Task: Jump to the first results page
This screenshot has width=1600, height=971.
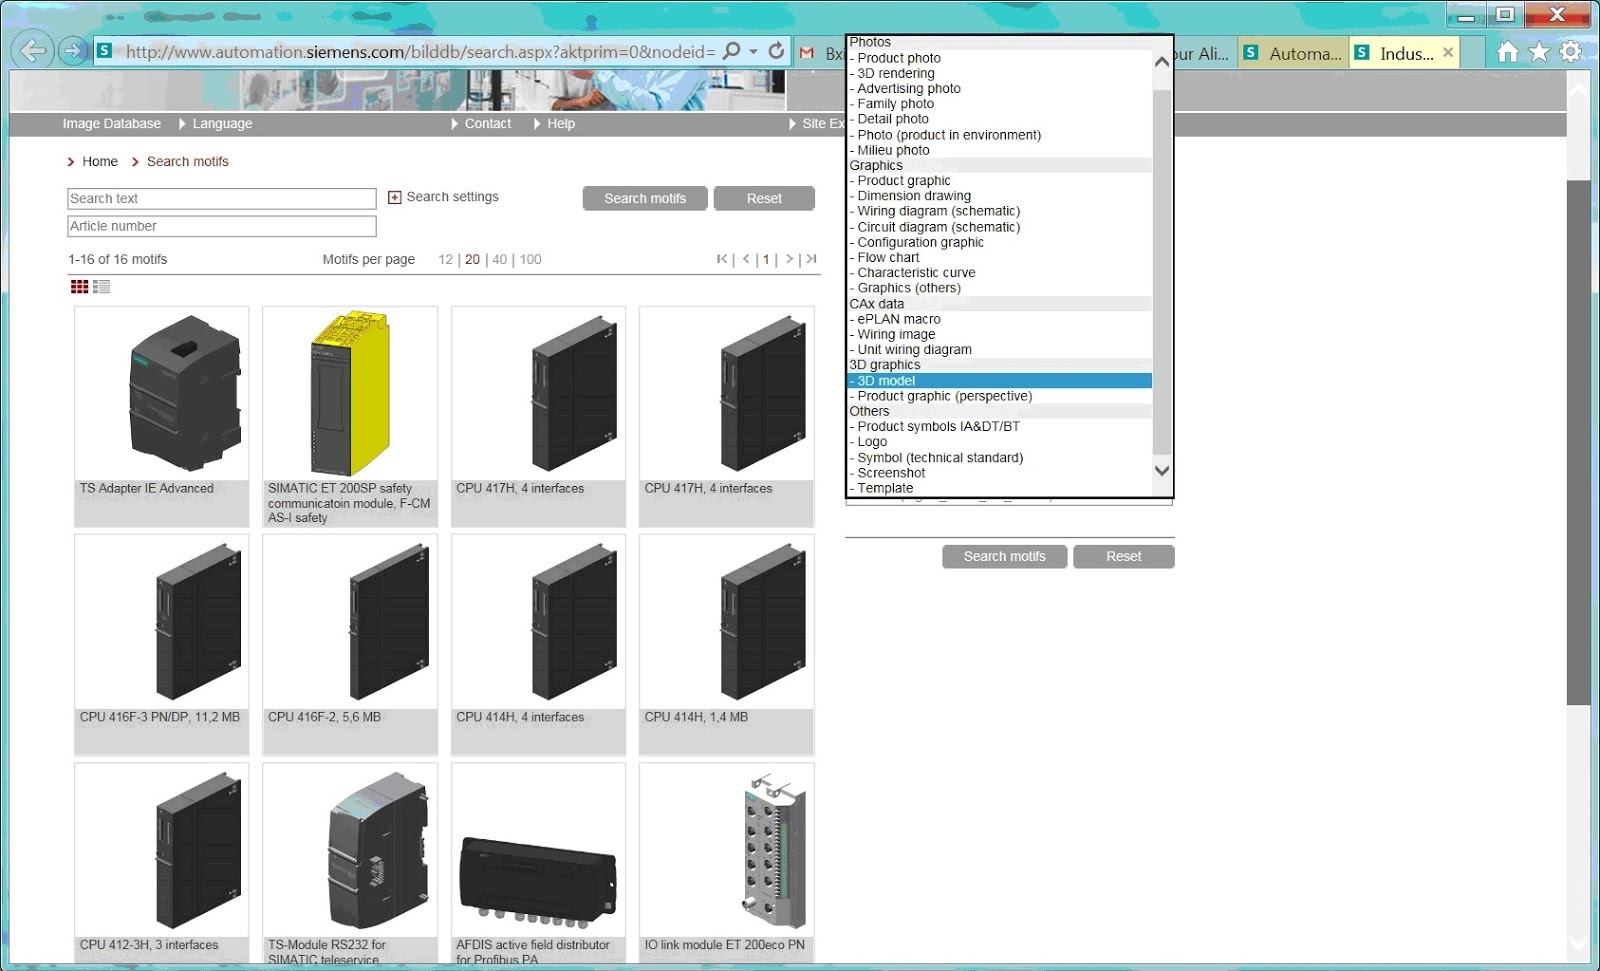Action: pyautogui.click(x=722, y=259)
